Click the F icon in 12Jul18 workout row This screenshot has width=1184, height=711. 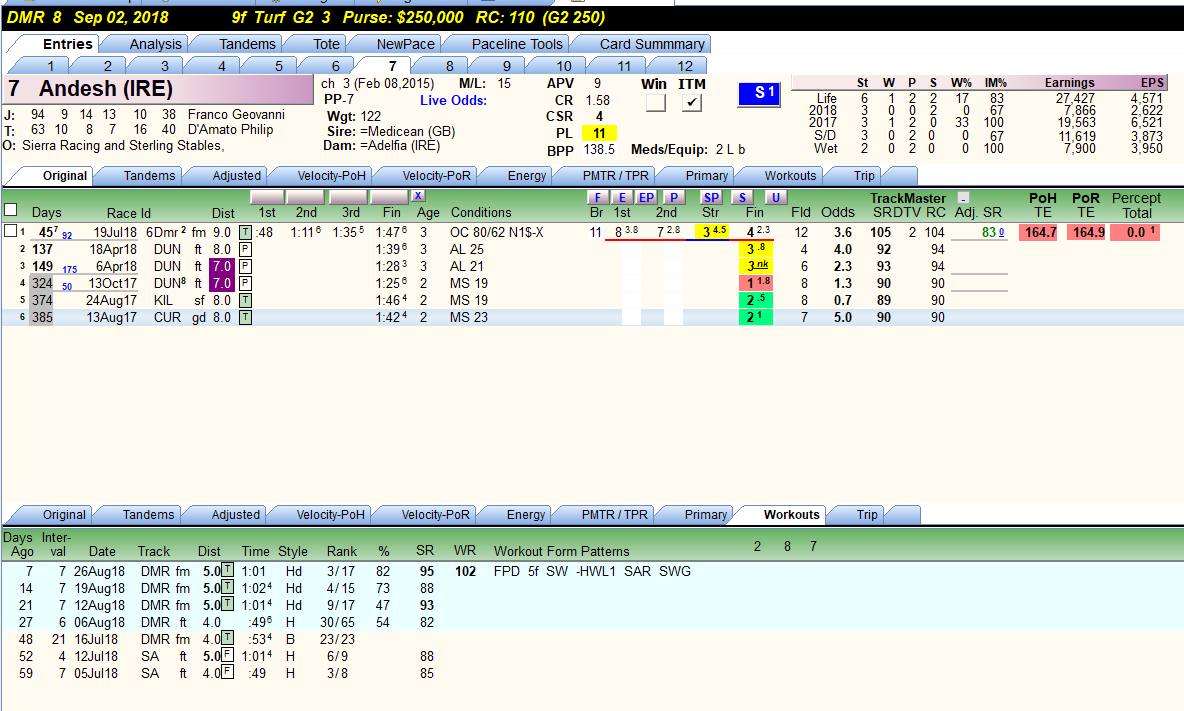[x=227, y=655]
